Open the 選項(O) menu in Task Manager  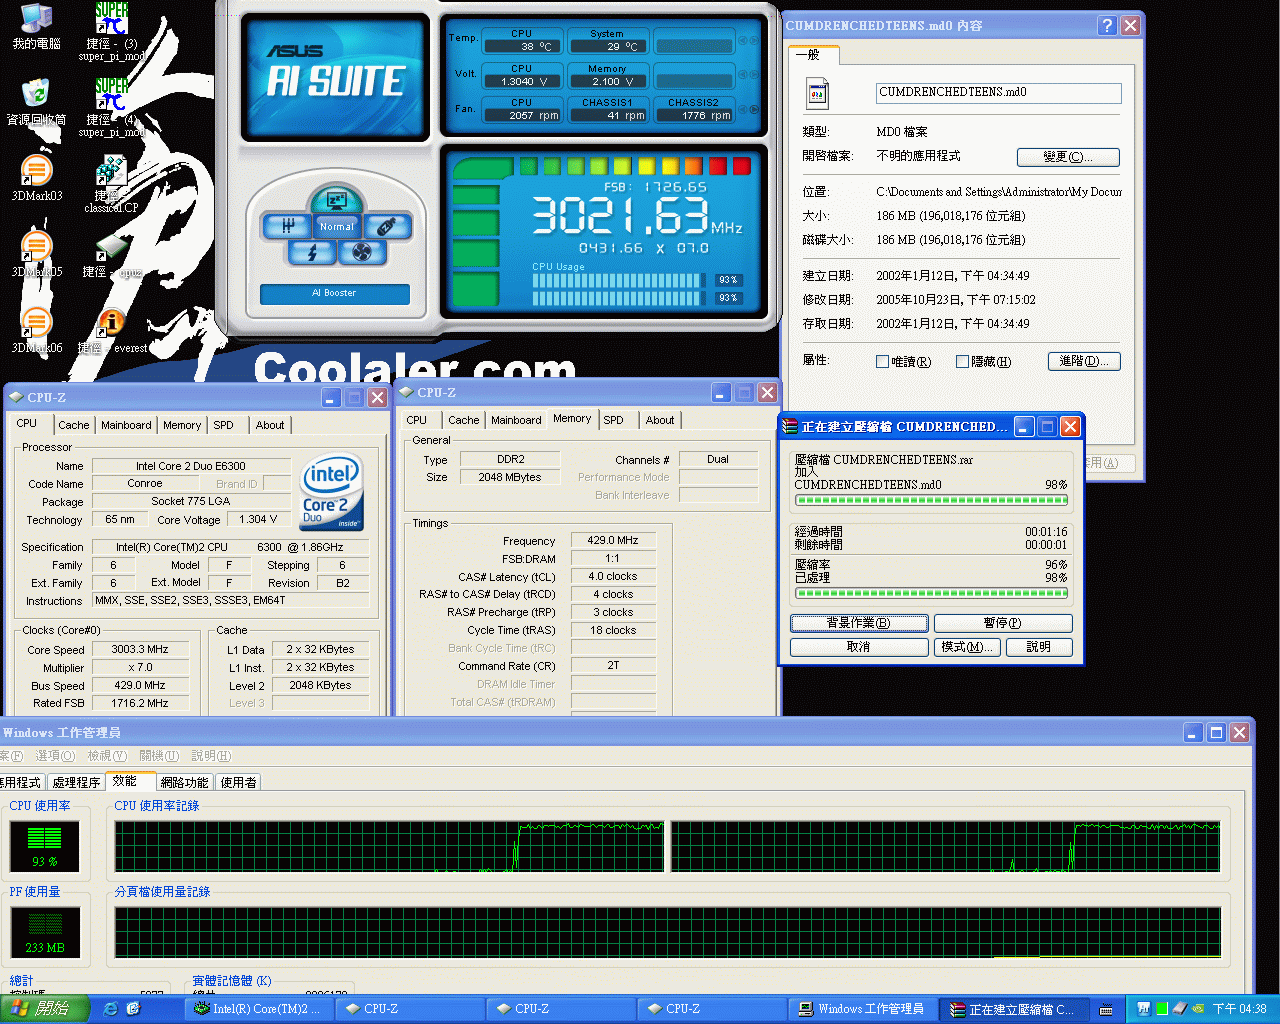click(x=55, y=756)
